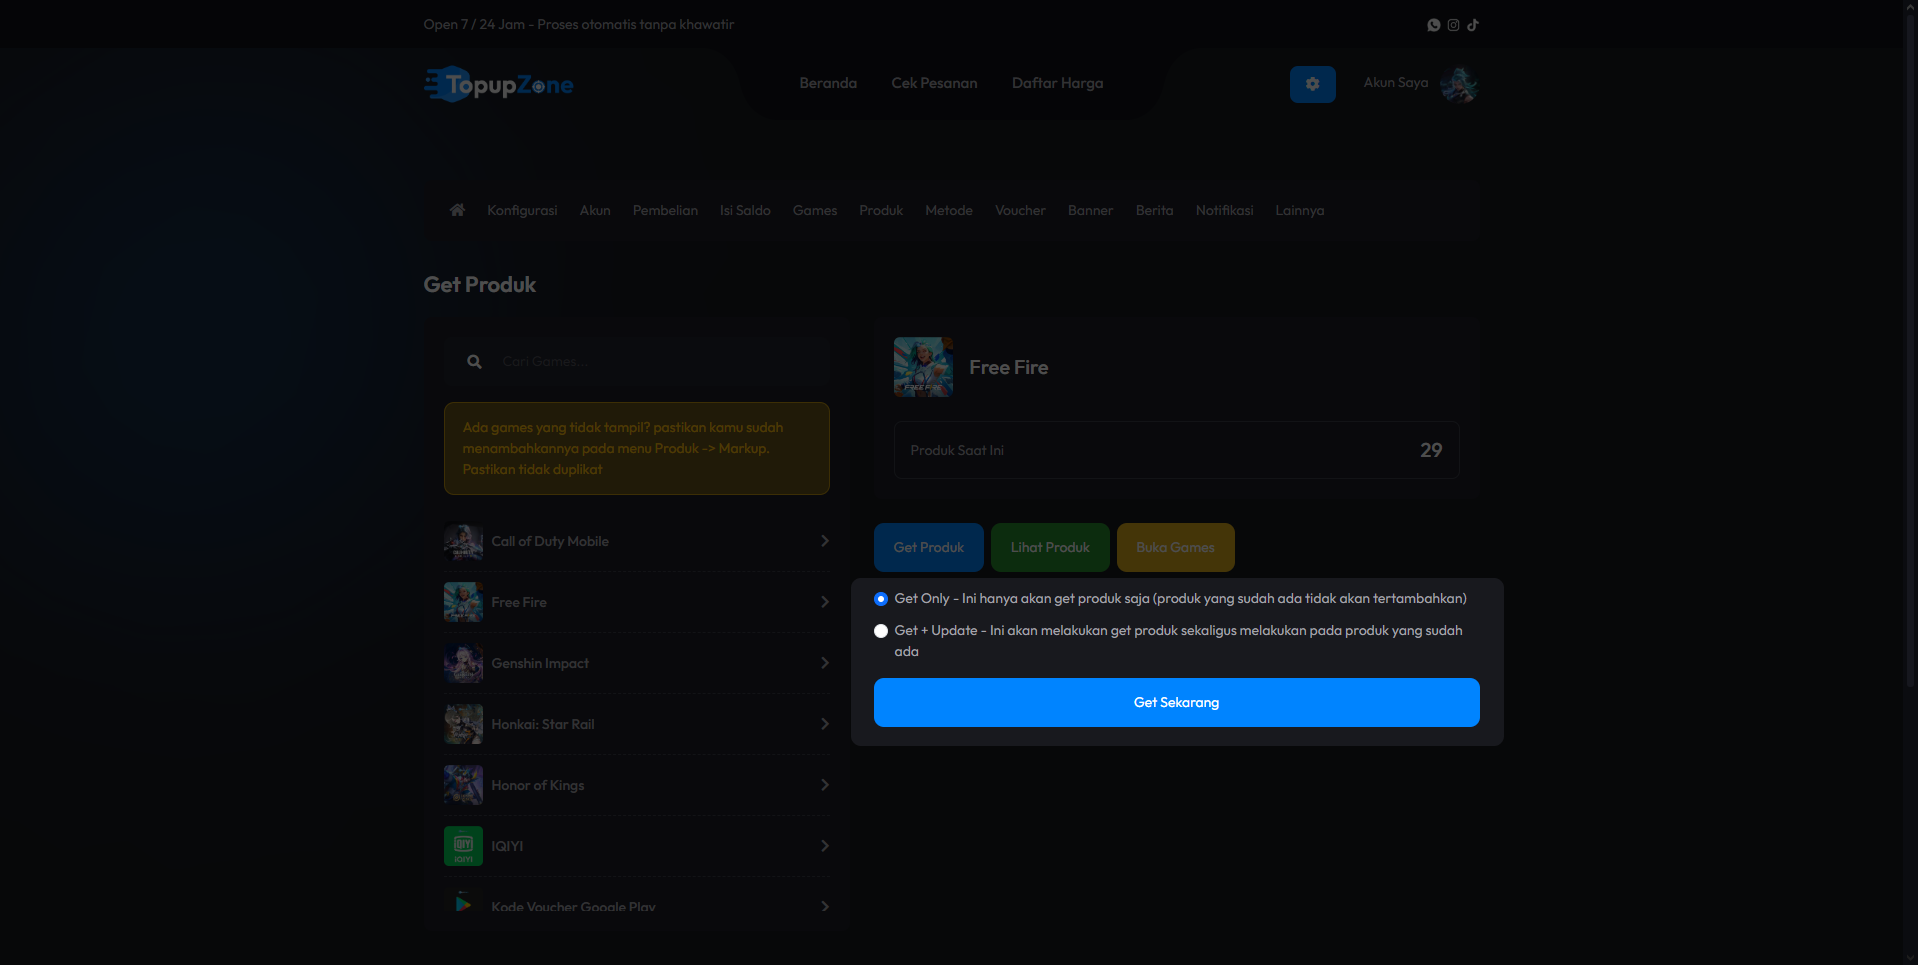Image resolution: width=1918 pixels, height=965 pixels.
Task: Click the large Free Fire header image
Action: (x=923, y=367)
